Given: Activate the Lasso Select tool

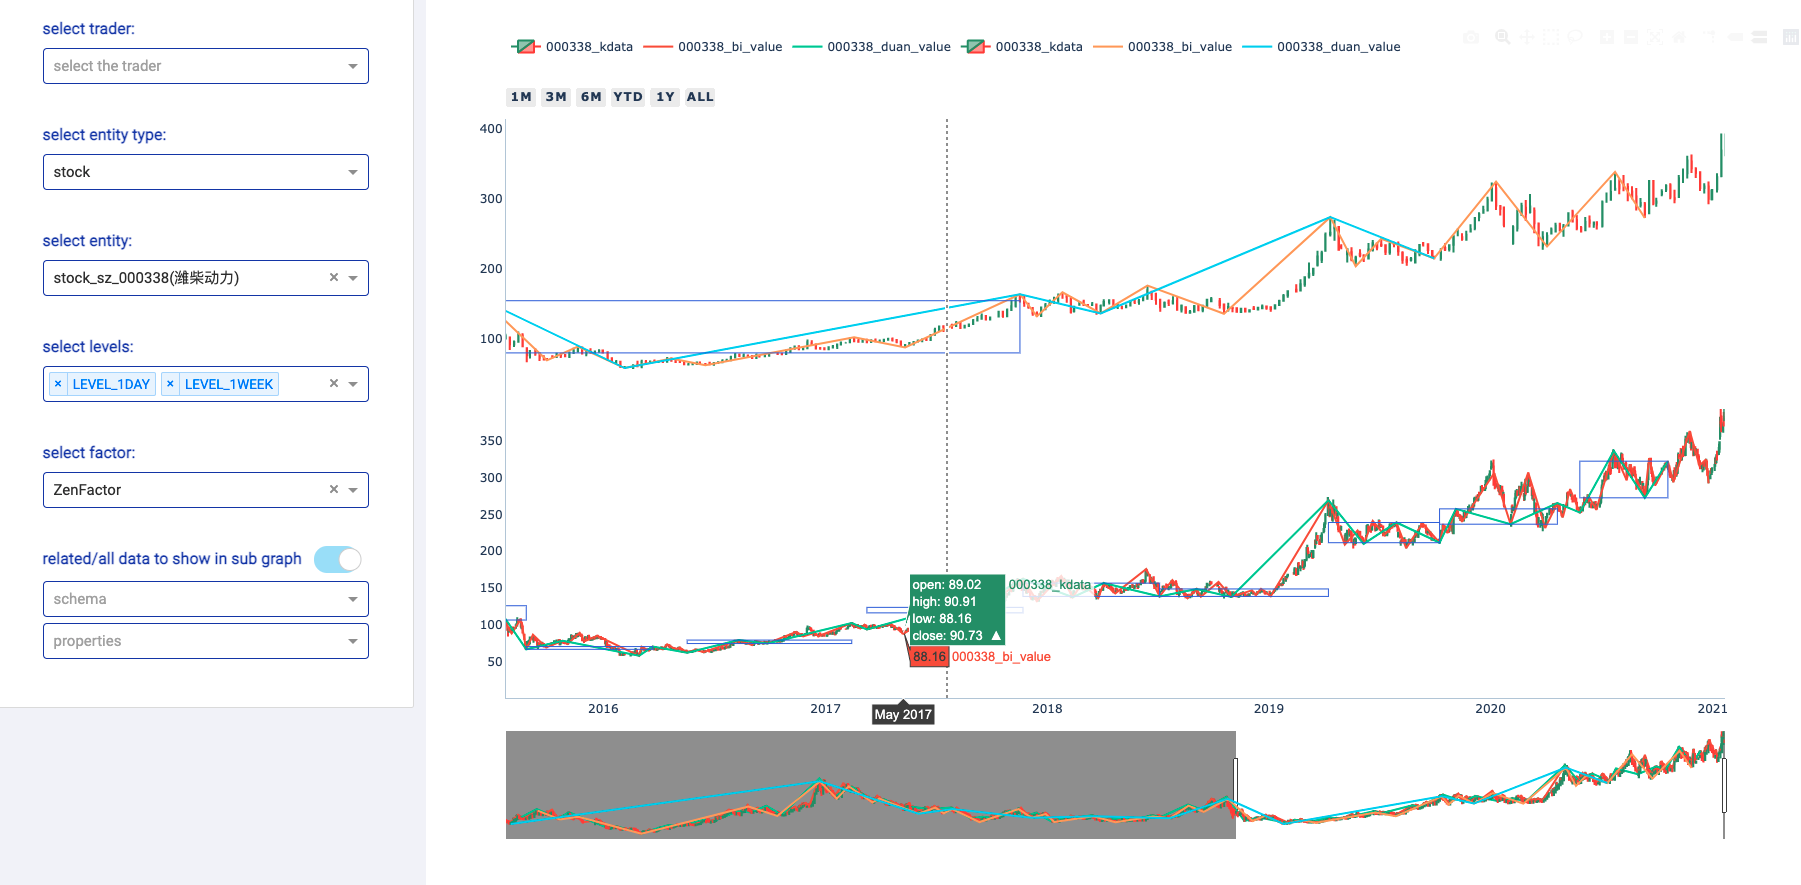Looking at the screenshot, I should tap(1575, 37).
